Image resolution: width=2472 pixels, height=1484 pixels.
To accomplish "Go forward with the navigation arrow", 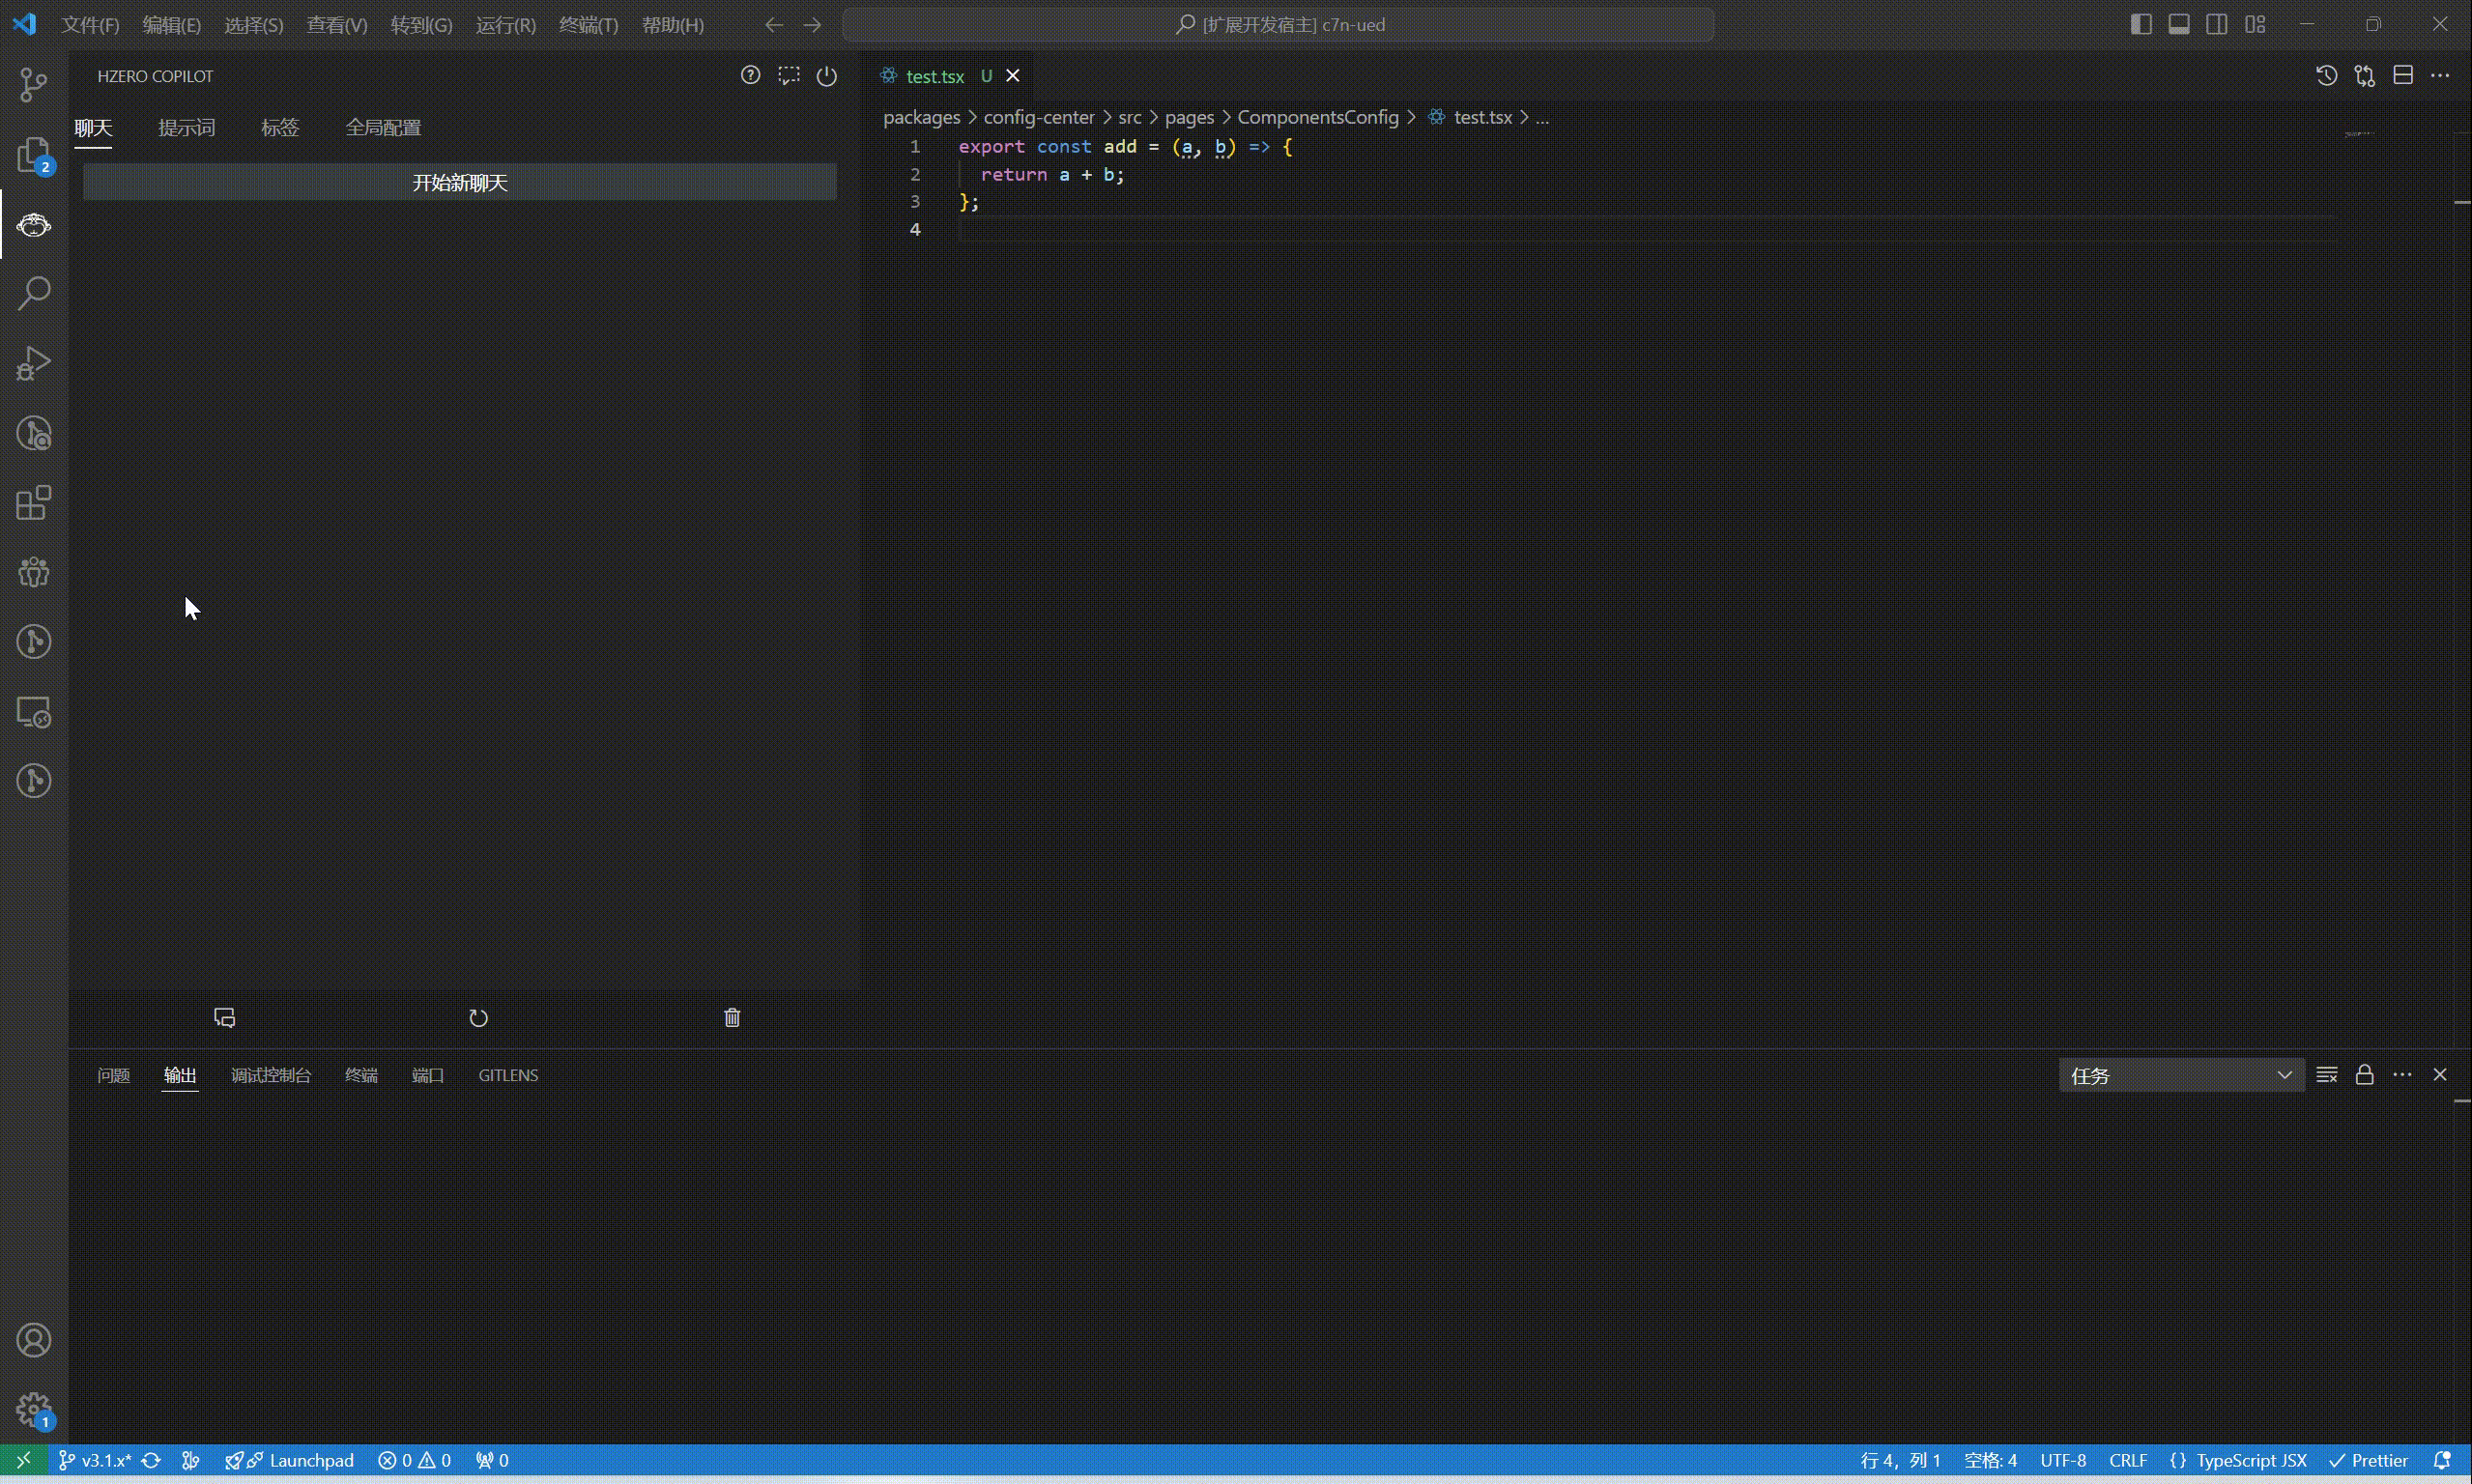I will pyautogui.click(x=812, y=25).
